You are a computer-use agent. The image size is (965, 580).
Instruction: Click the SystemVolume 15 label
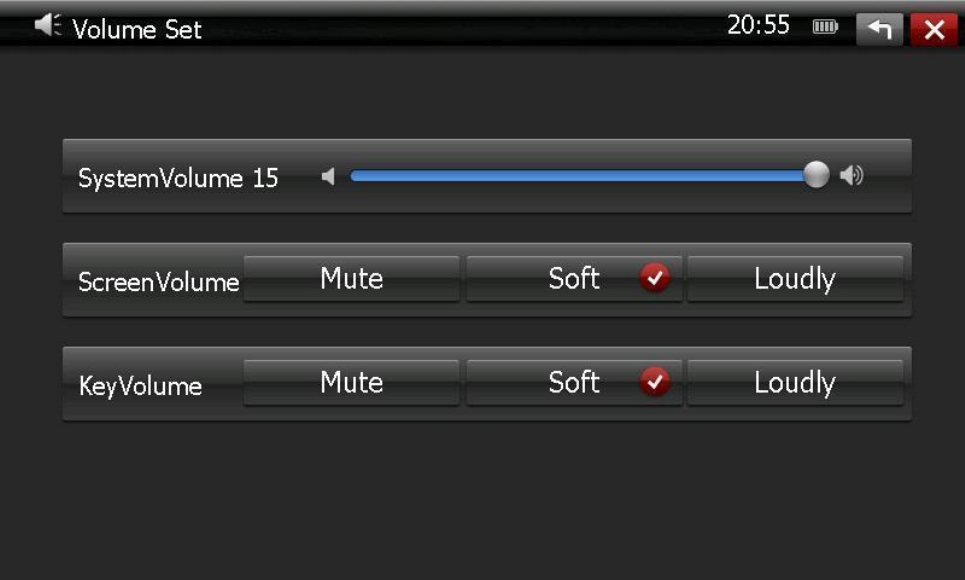click(178, 179)
